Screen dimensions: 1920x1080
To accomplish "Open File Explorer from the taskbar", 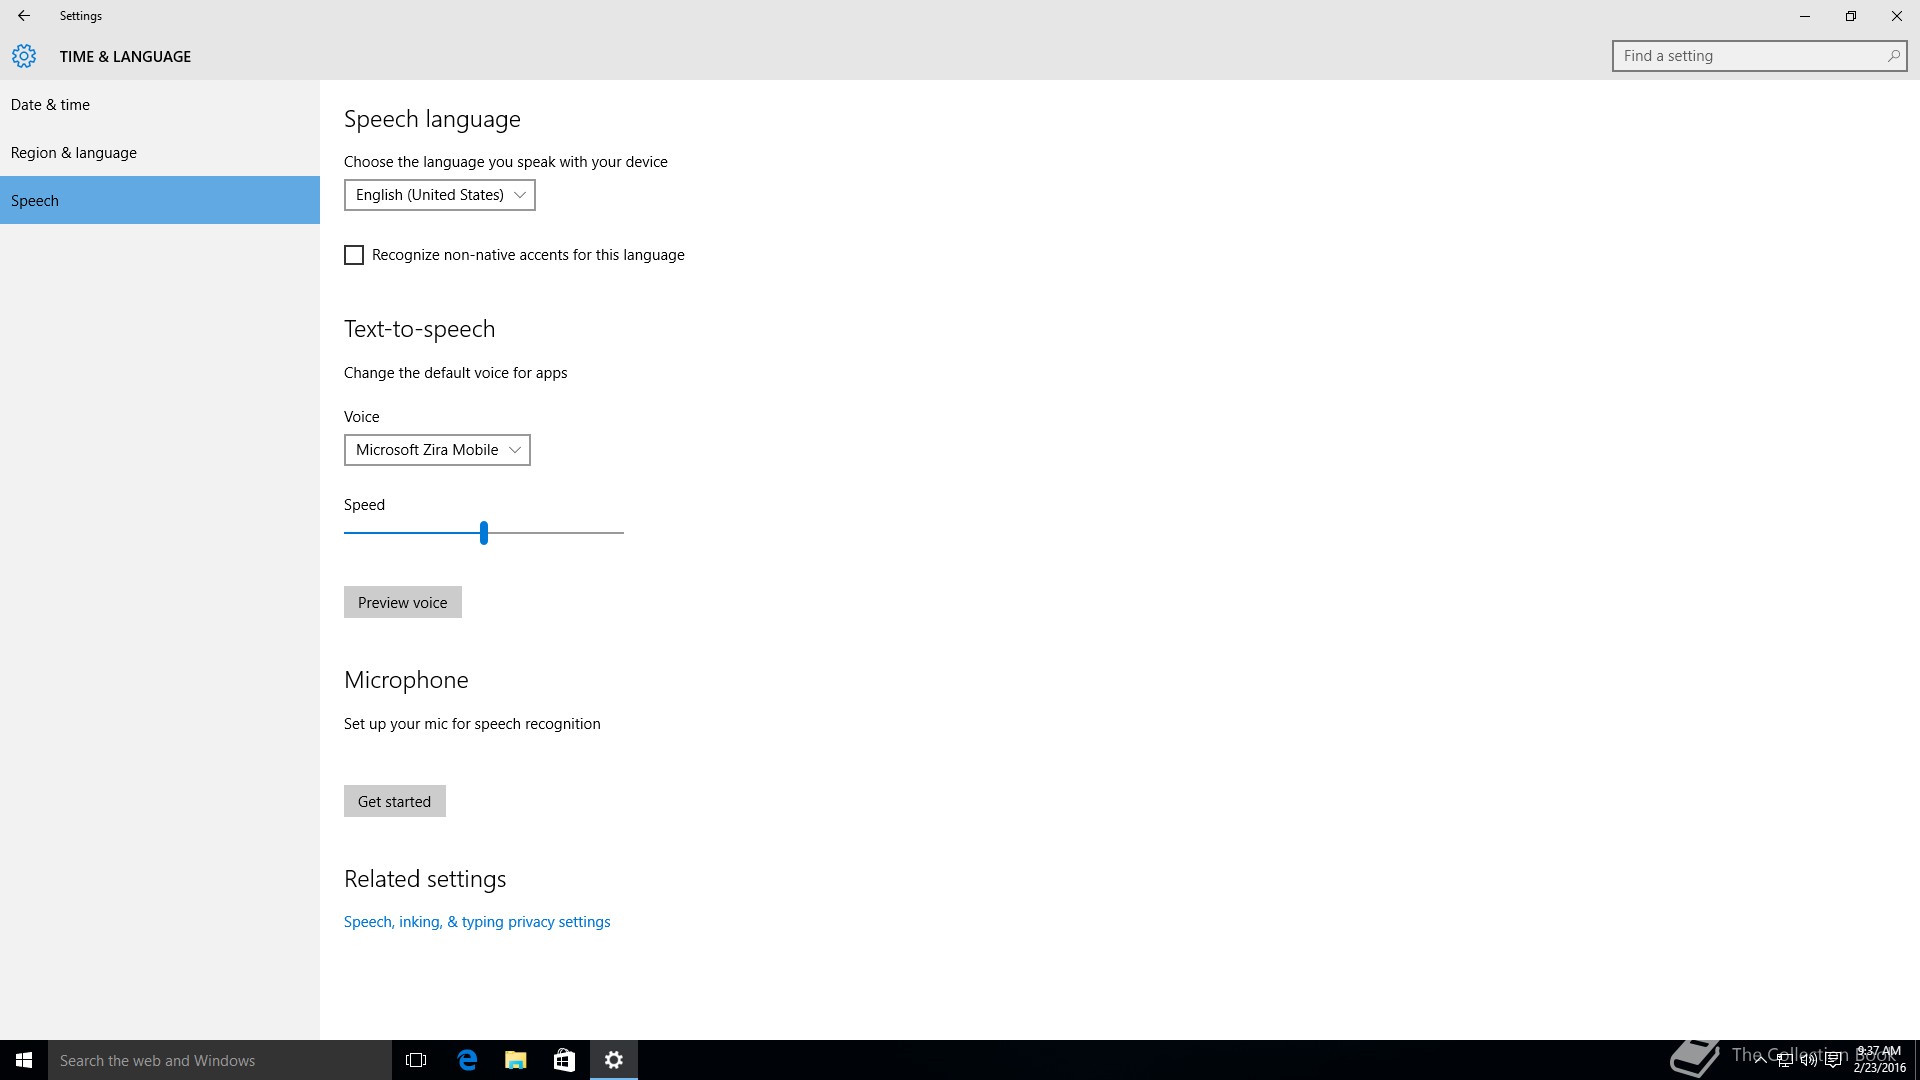I will tap(516, 1060).
